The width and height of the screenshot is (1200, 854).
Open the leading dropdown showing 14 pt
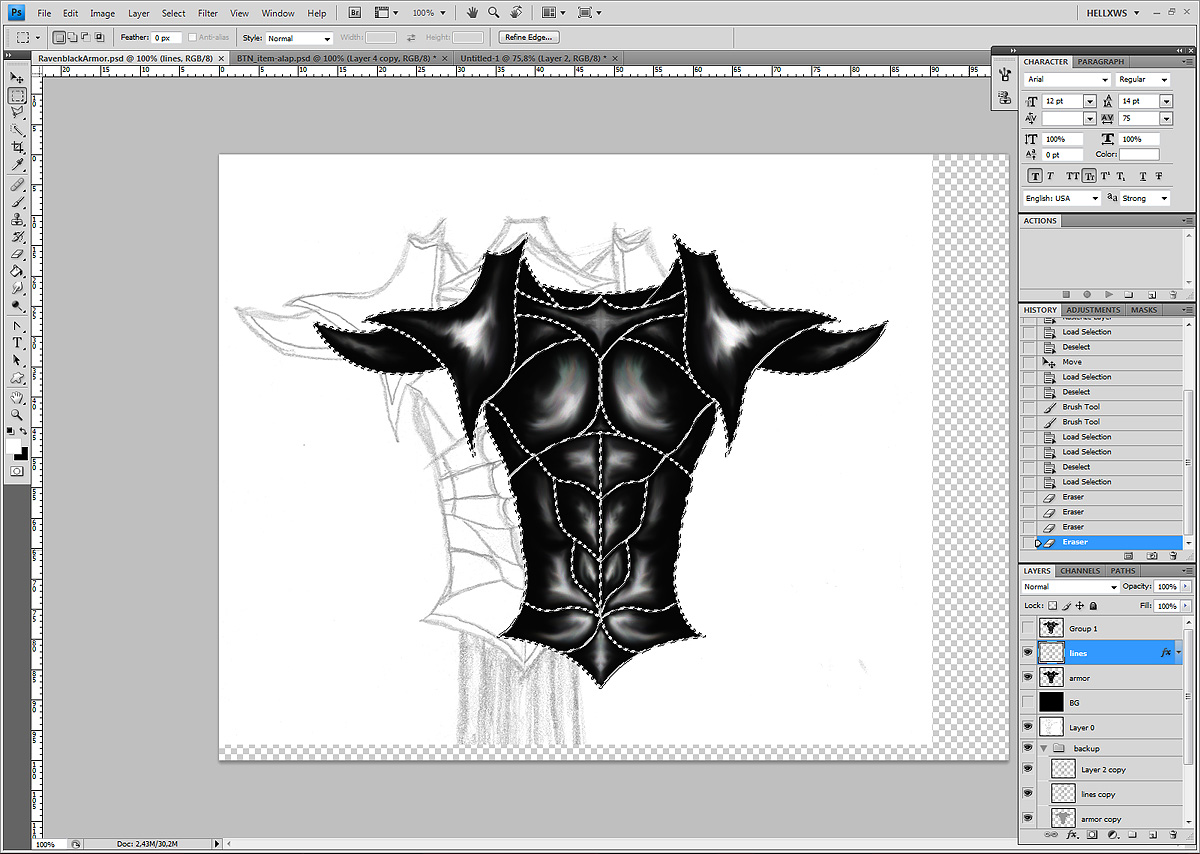(1166, 101)
